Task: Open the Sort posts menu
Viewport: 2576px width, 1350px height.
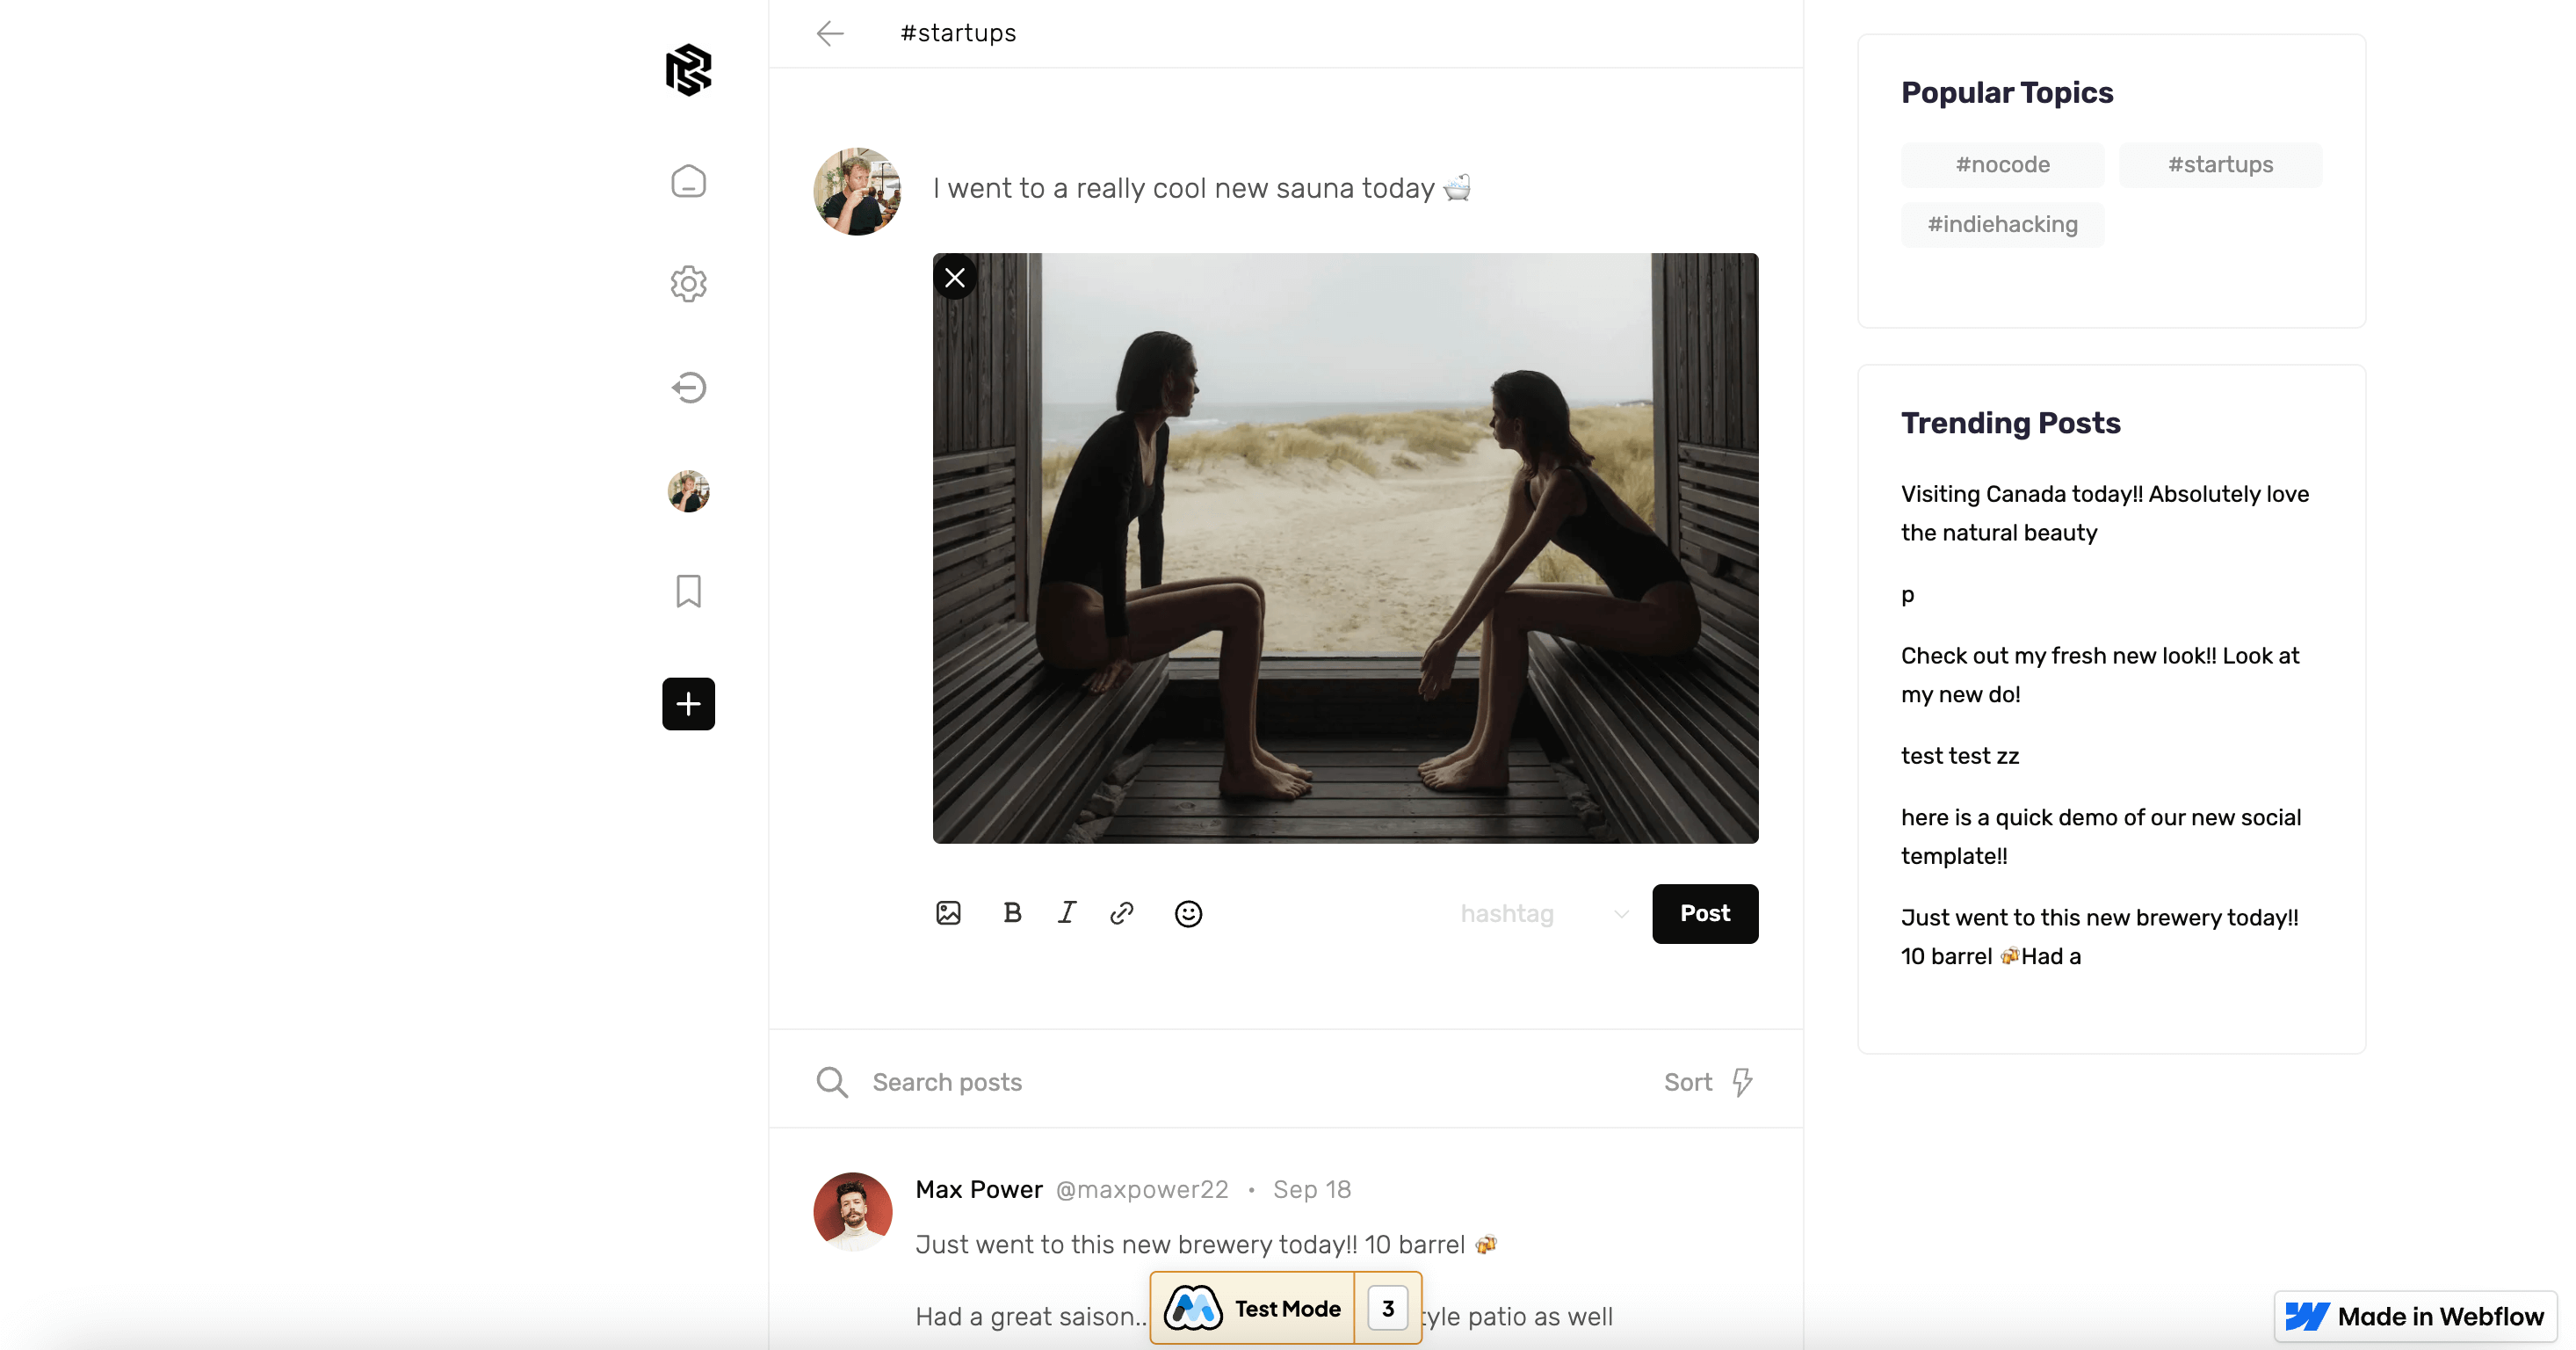Action: click(x=1708, y=1082)
